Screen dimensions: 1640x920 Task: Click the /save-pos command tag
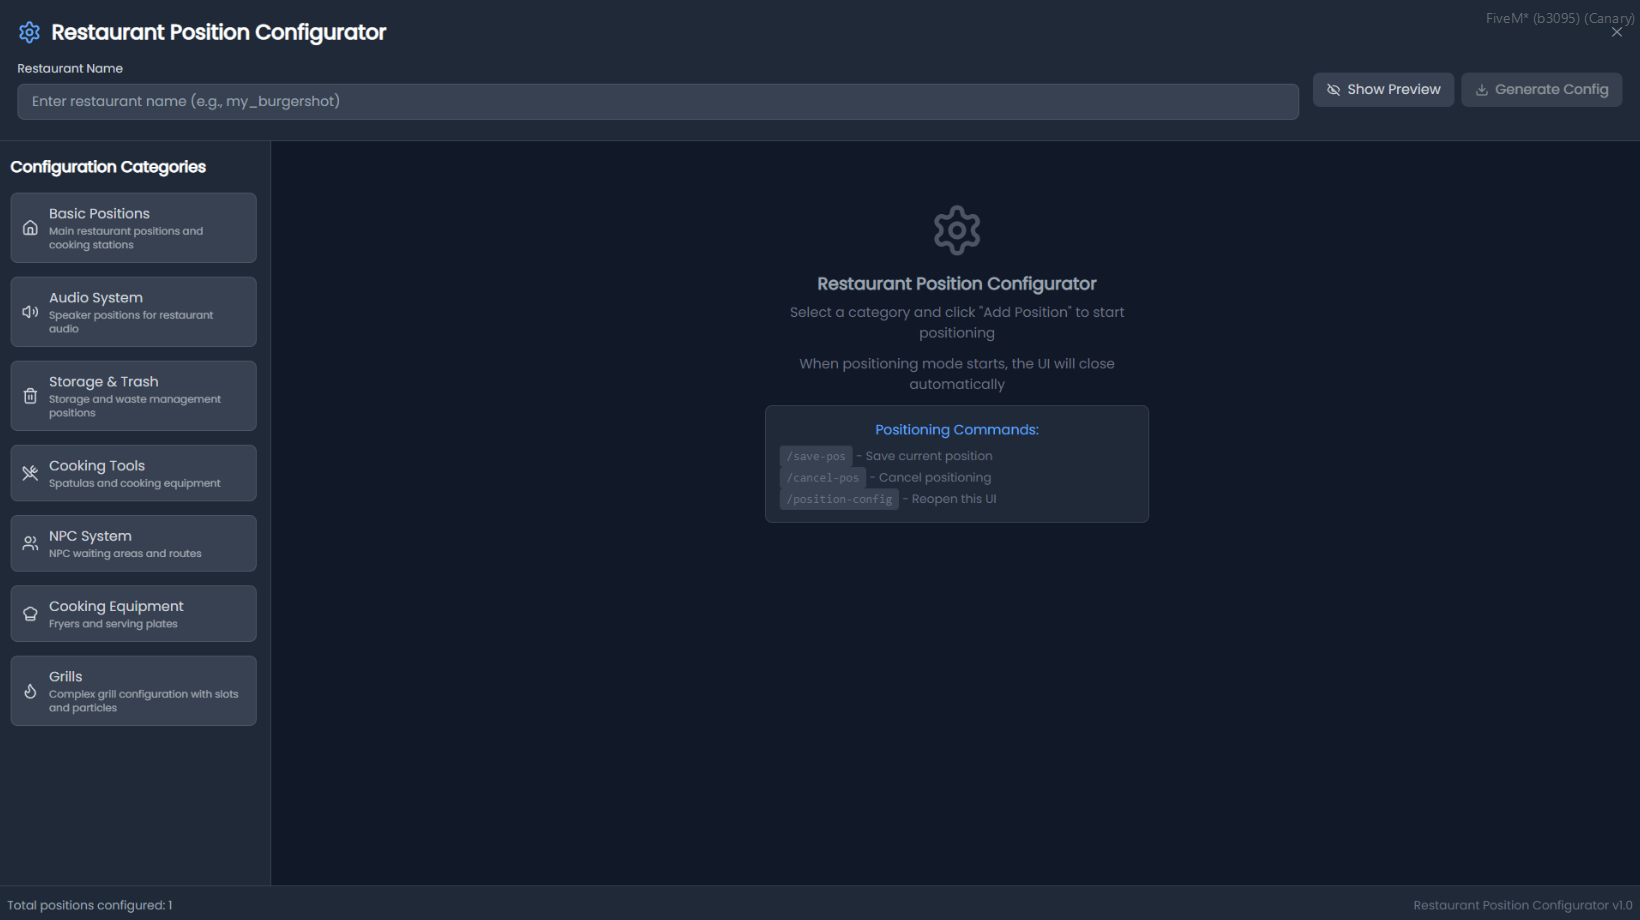coord(816,456)
